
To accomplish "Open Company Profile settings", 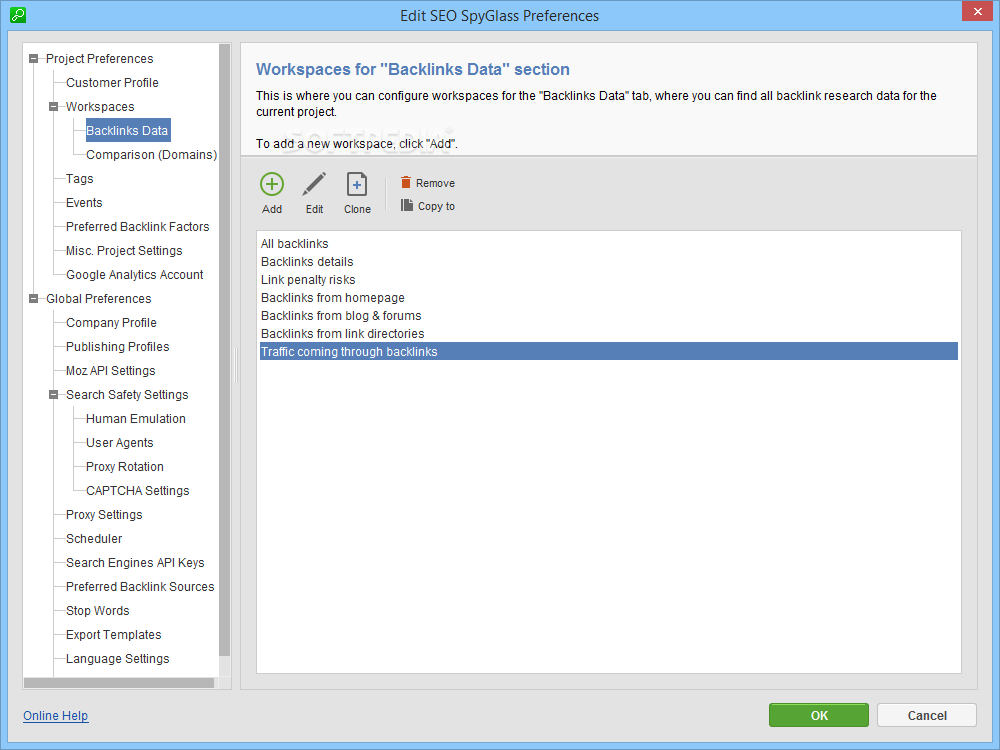I will tap(111, 323).
